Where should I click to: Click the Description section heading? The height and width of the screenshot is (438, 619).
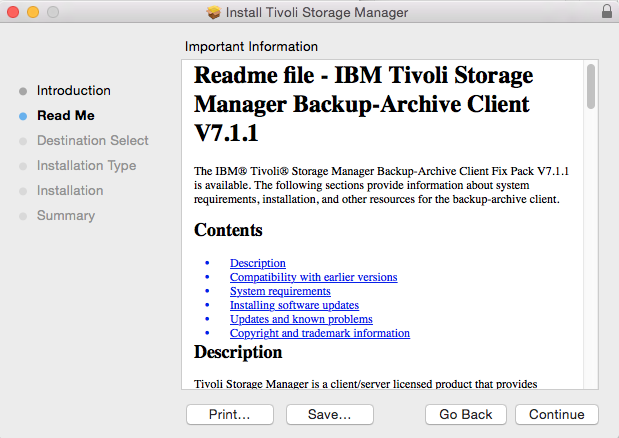pyautogui.click(x=238, y=352)
